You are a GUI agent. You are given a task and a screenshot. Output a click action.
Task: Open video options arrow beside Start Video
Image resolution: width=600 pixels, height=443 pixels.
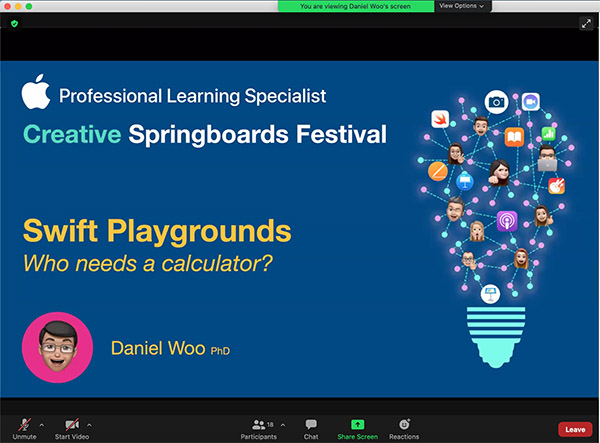pyautogui.click(x=89, y=425)
